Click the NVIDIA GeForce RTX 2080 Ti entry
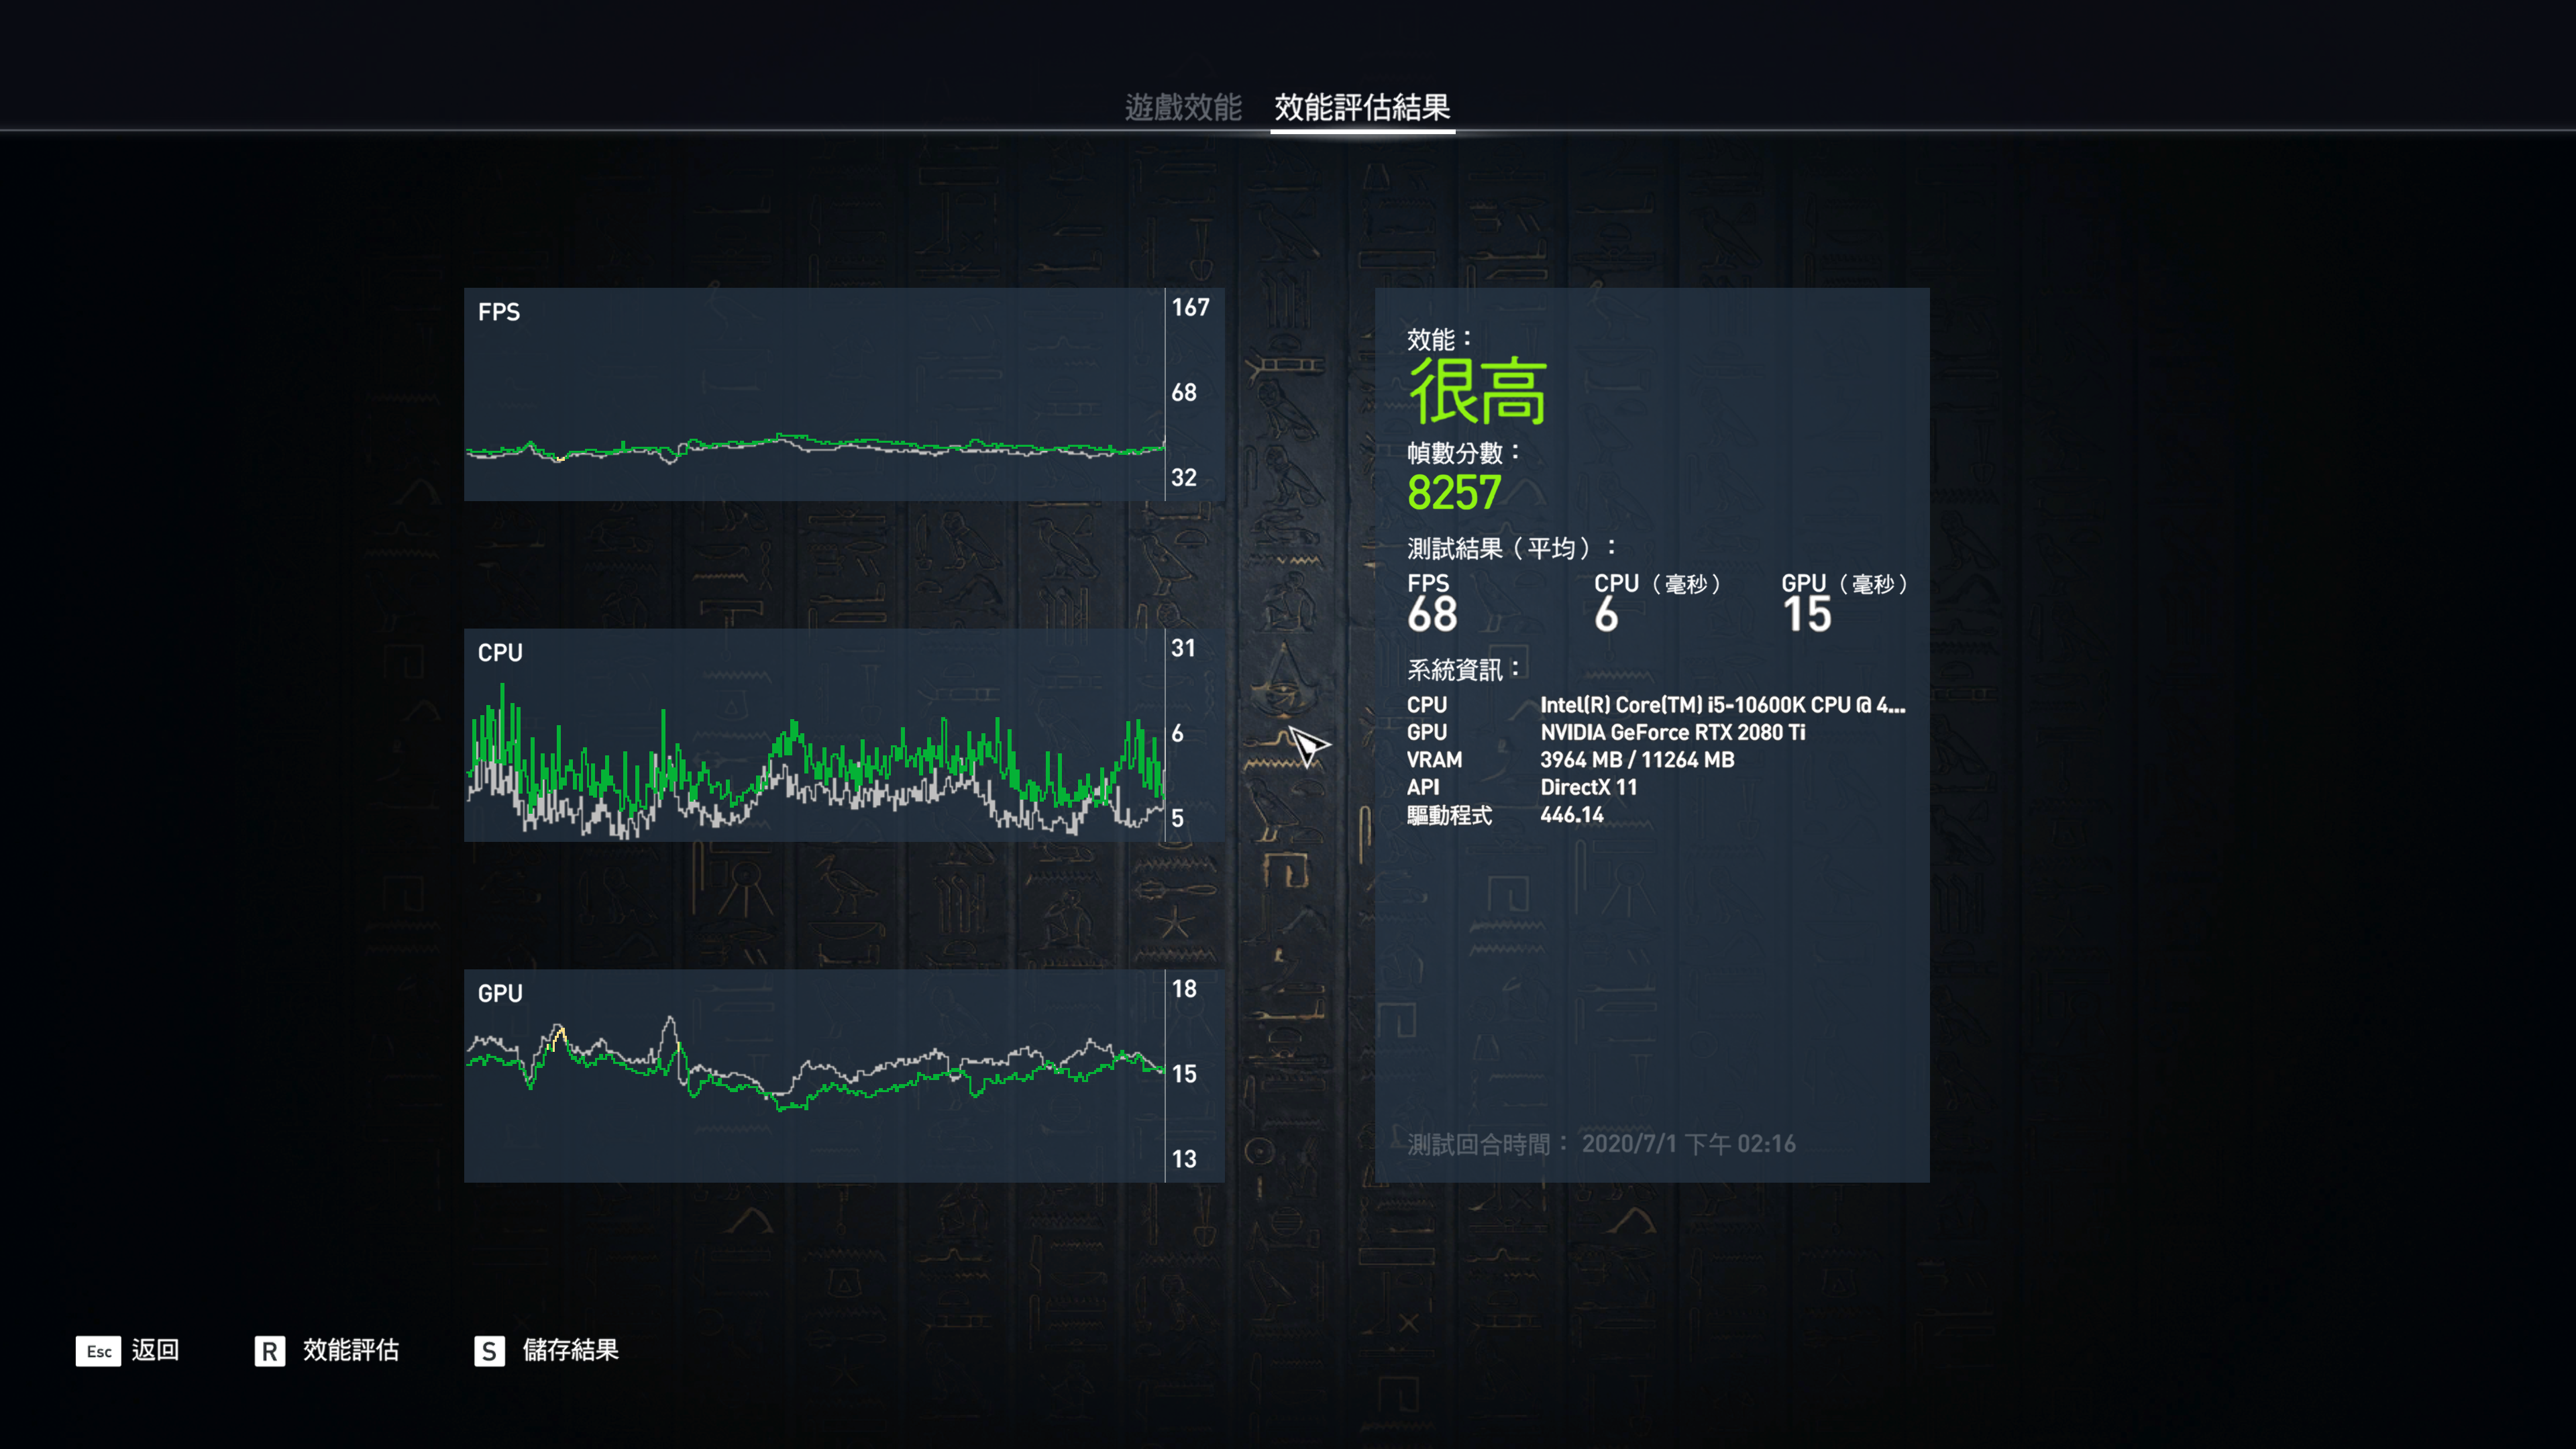2576x1449 pixels. pos(1672,732)
